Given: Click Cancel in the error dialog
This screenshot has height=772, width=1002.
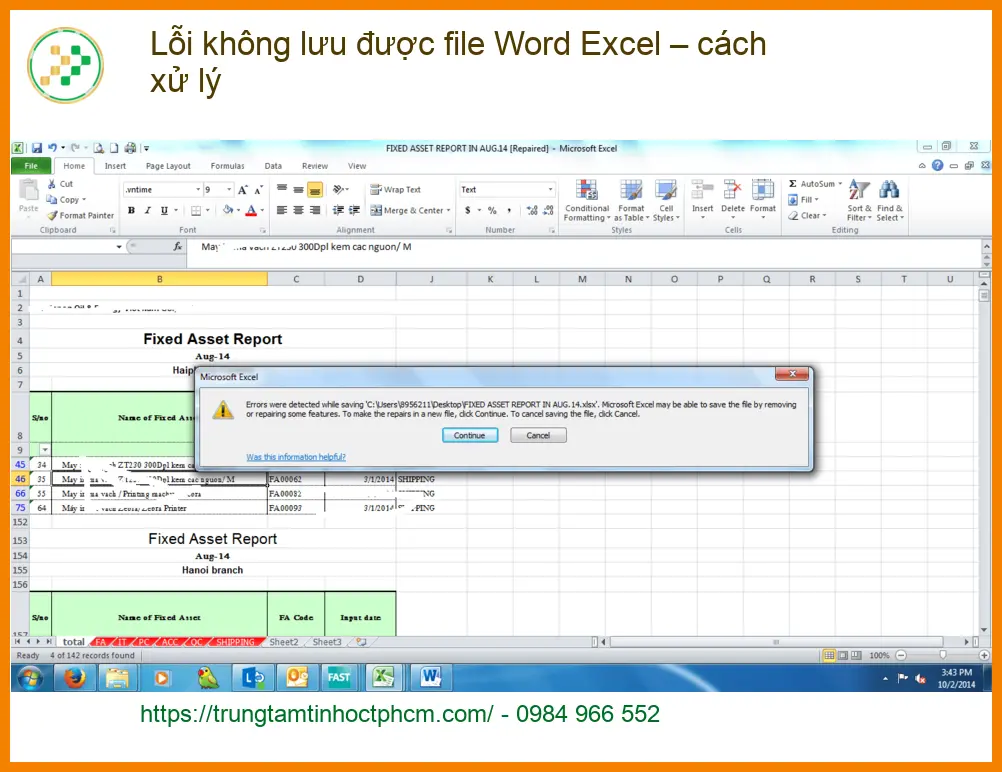Looking at the screenshot, I should point(538,435).
